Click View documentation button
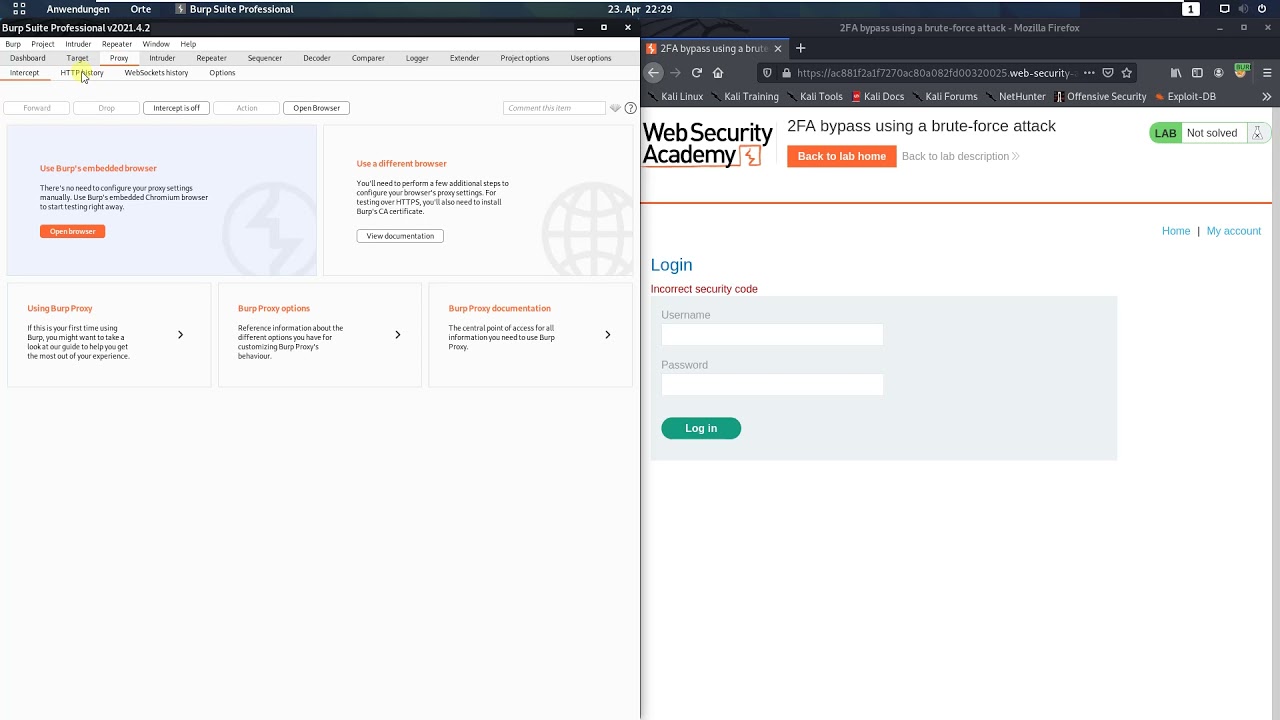The image size is (1280, 720). click(x=400, y=236)
